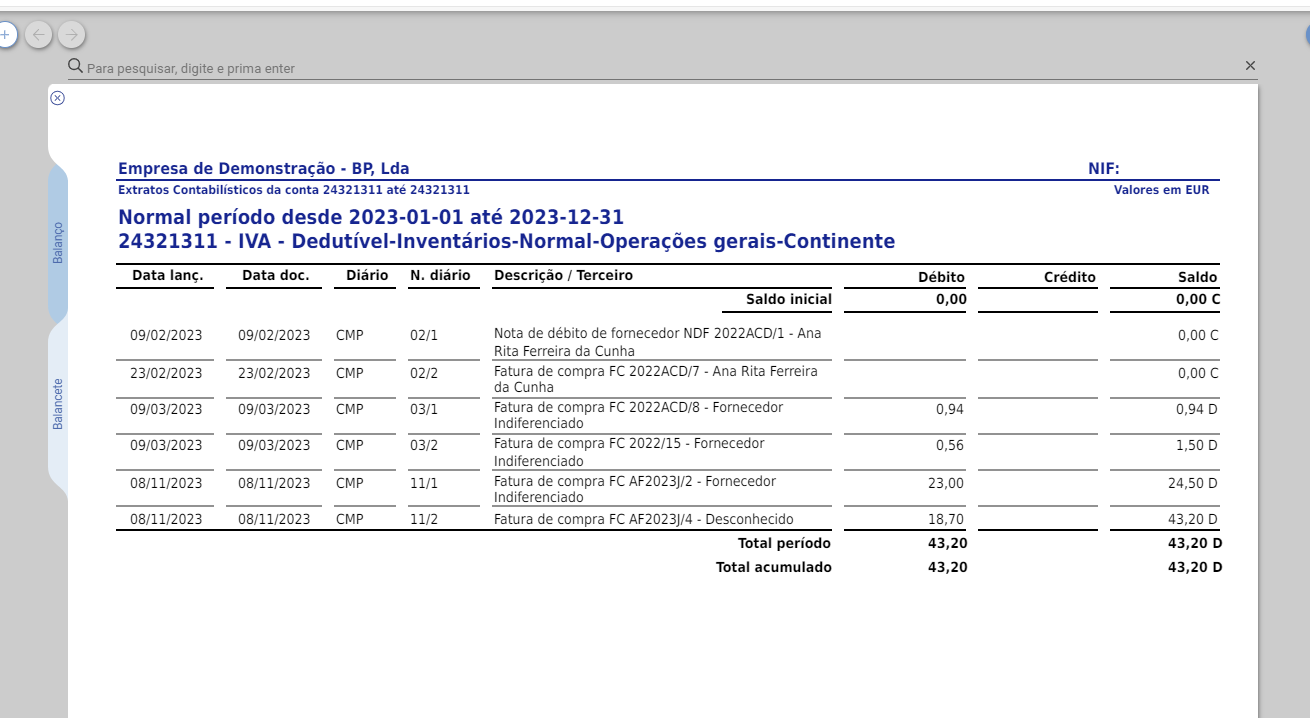Viewport: 1310px width, 718px height.
Task: Focus the search field 'Para pesquisar'
Action: click(660, 68)
